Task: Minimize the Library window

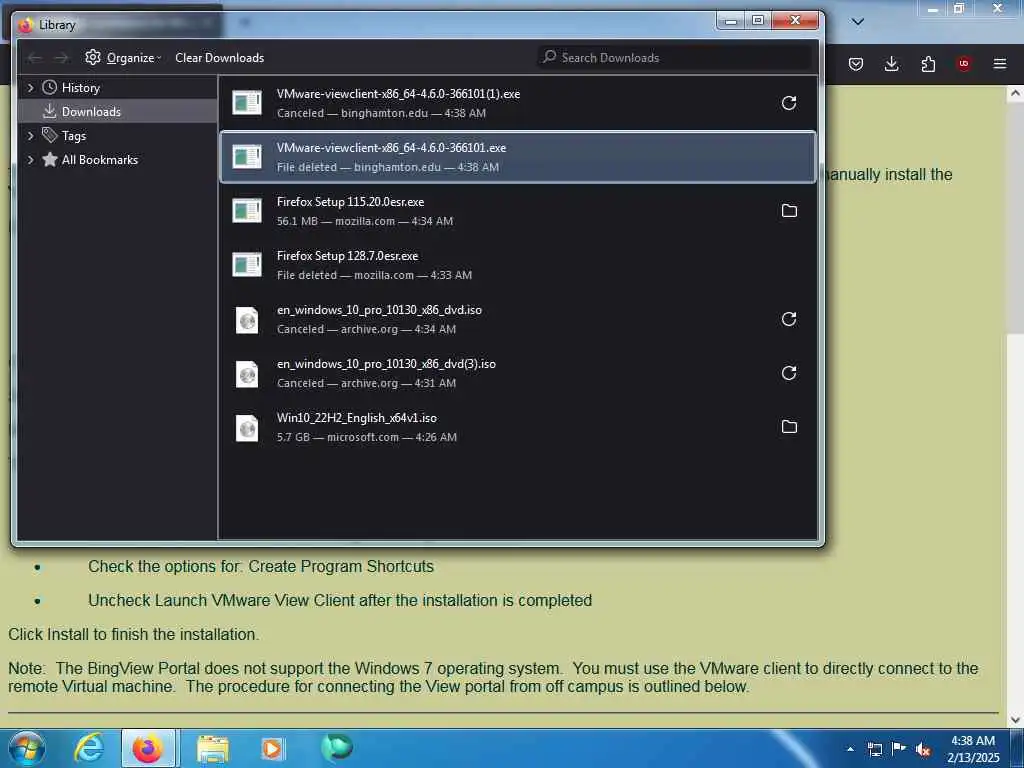Action: click(x=731, y=21)
